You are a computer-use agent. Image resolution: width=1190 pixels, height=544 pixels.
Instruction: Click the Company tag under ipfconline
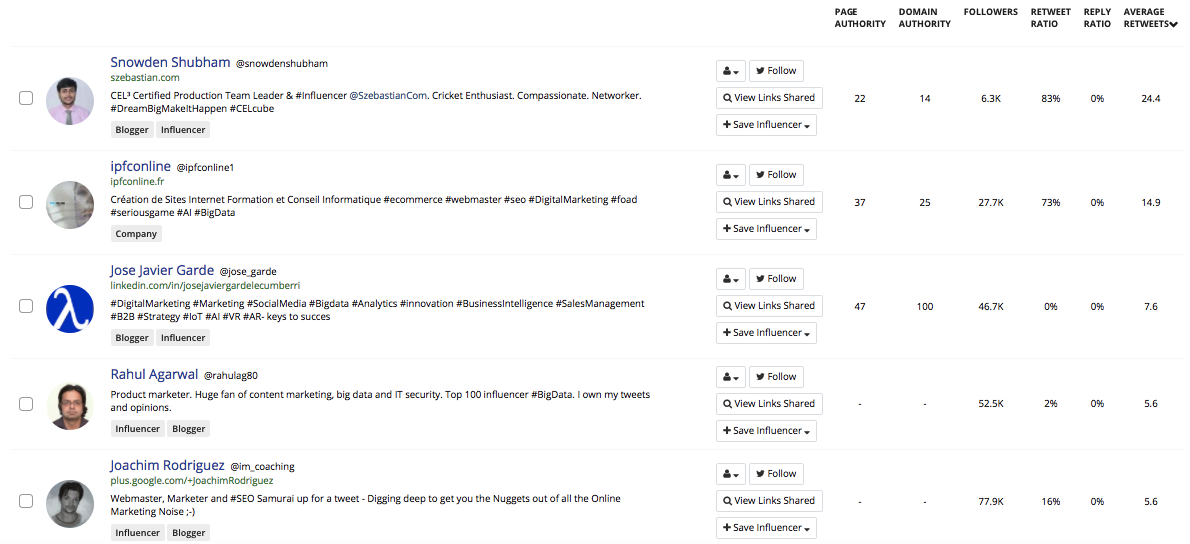[136, 234]
